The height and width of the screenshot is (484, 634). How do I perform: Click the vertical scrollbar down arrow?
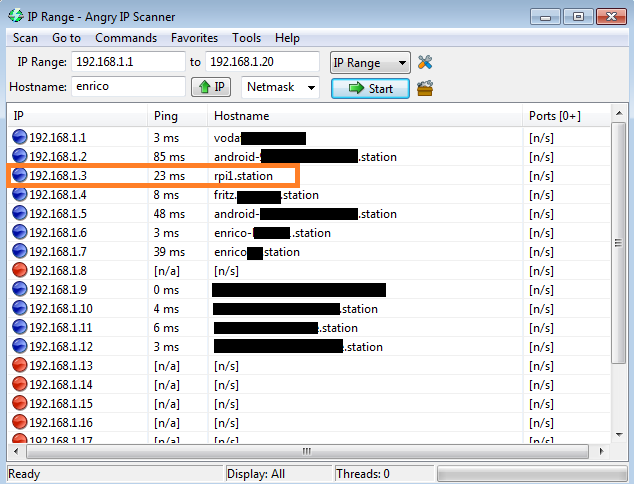coord(619,435)
